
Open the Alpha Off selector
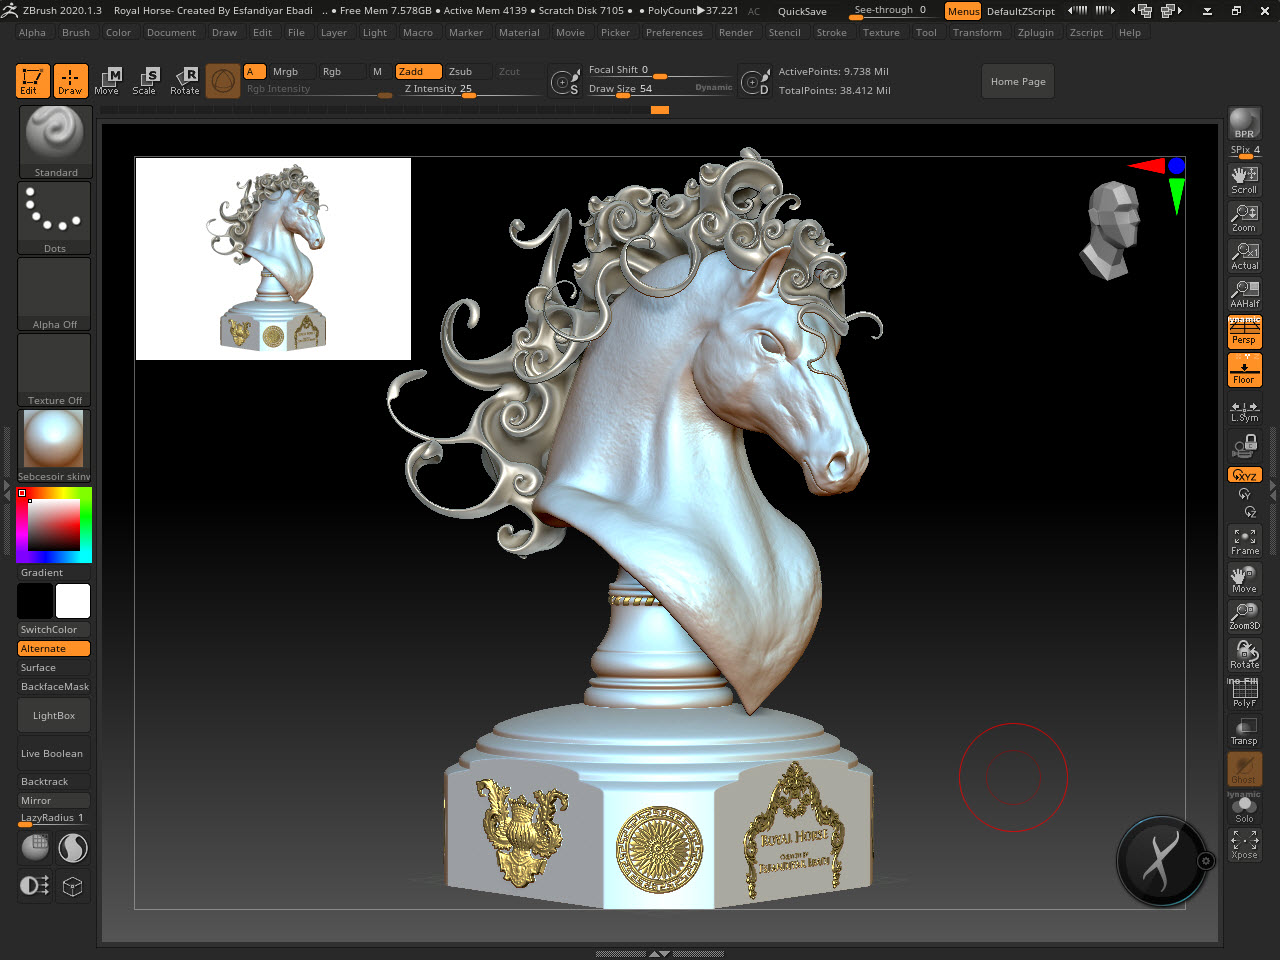pos(55,294)
